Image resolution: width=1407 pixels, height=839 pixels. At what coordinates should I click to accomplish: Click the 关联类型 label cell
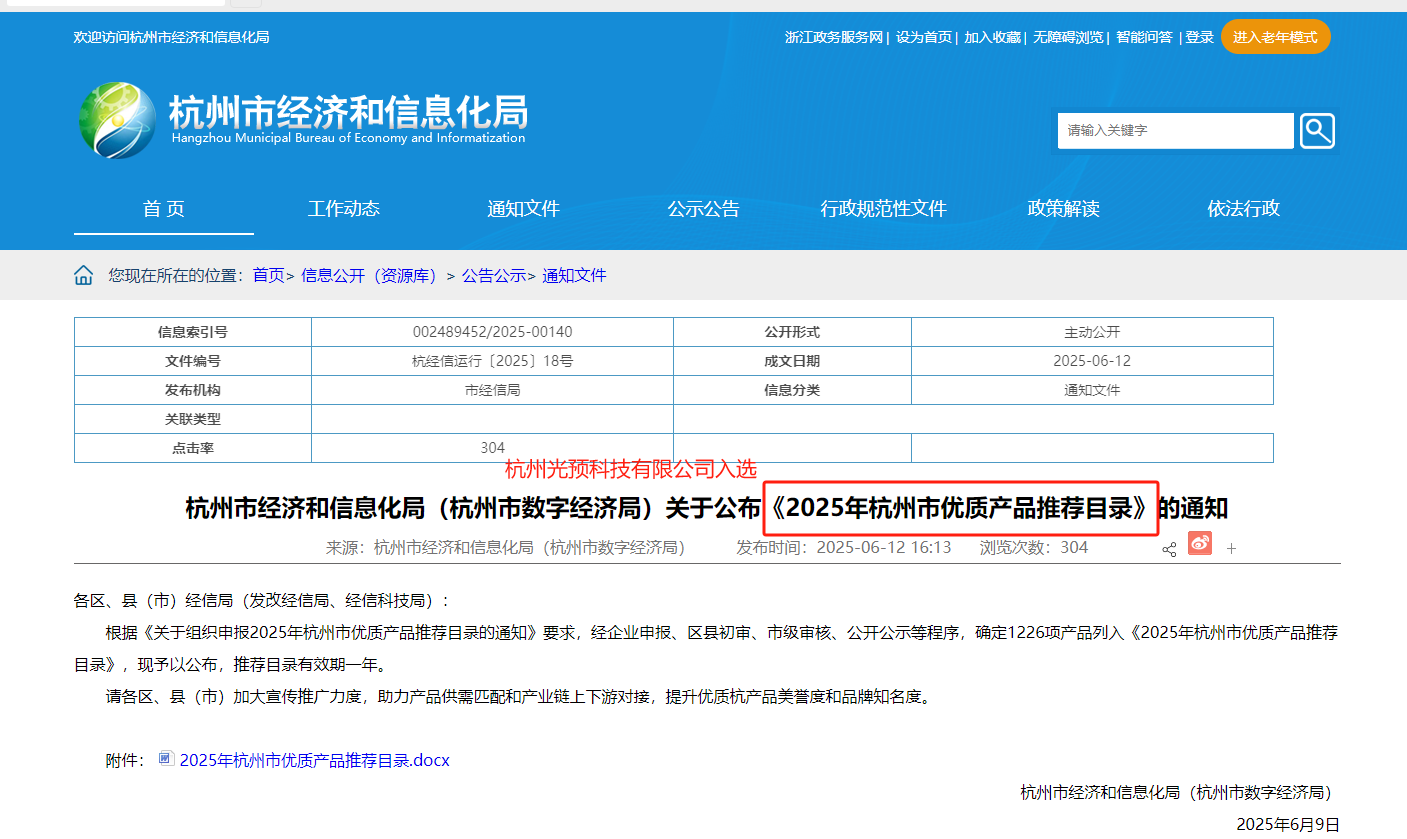tap(193, 419)
